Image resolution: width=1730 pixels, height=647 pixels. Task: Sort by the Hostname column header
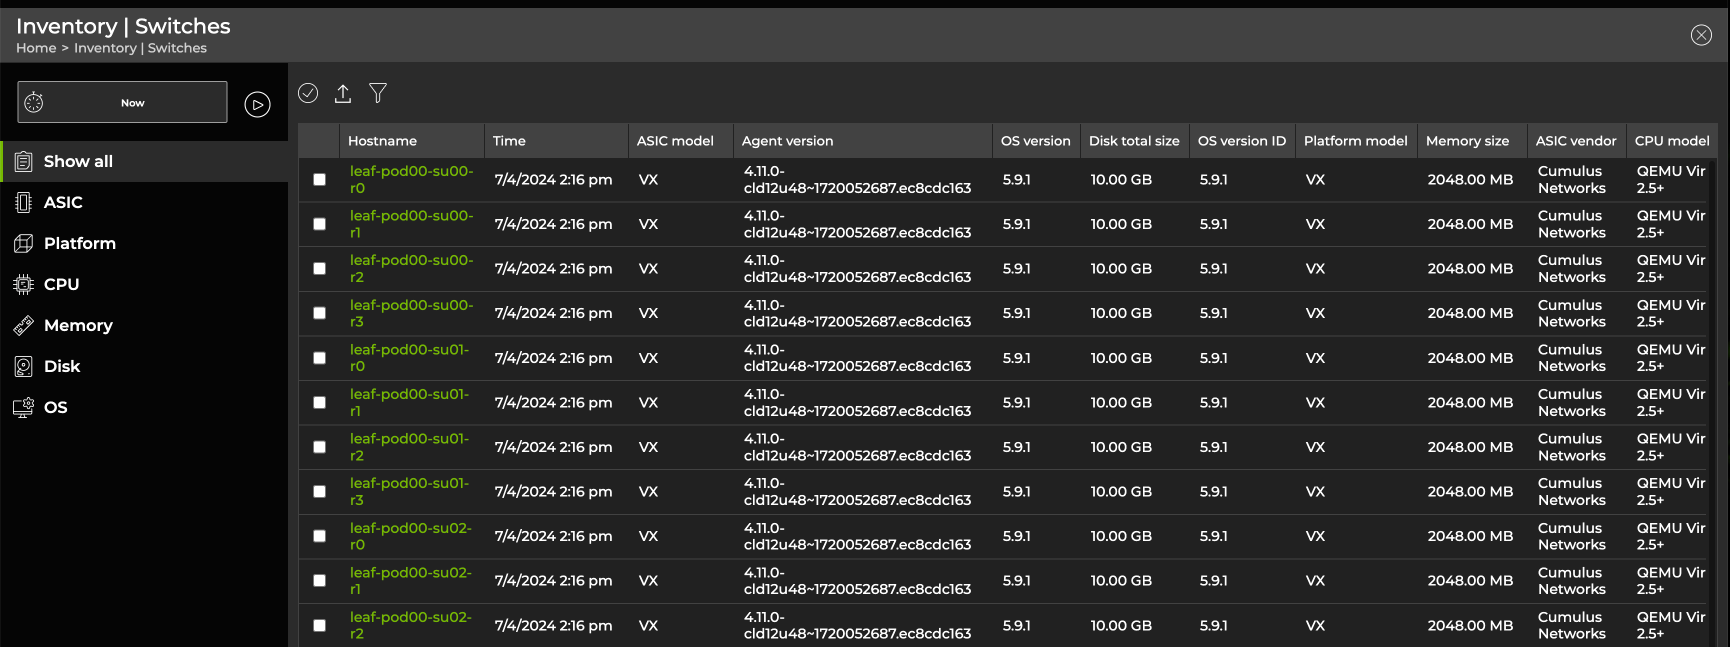click(x=382, y=141)
